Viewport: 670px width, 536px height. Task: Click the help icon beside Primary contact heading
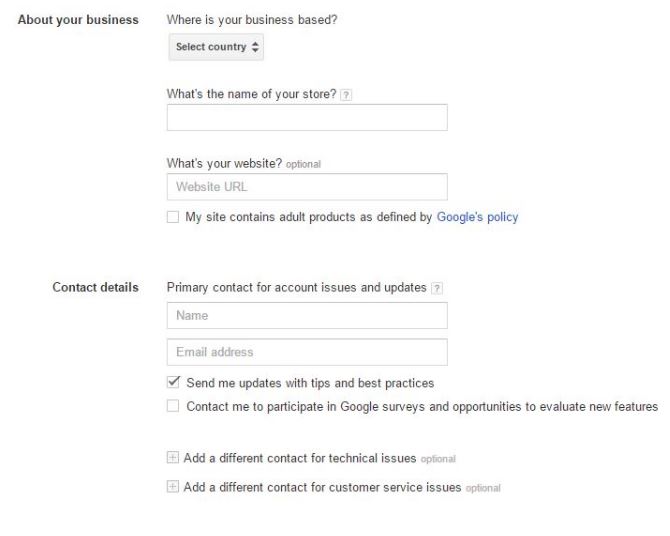pos(437,288)
